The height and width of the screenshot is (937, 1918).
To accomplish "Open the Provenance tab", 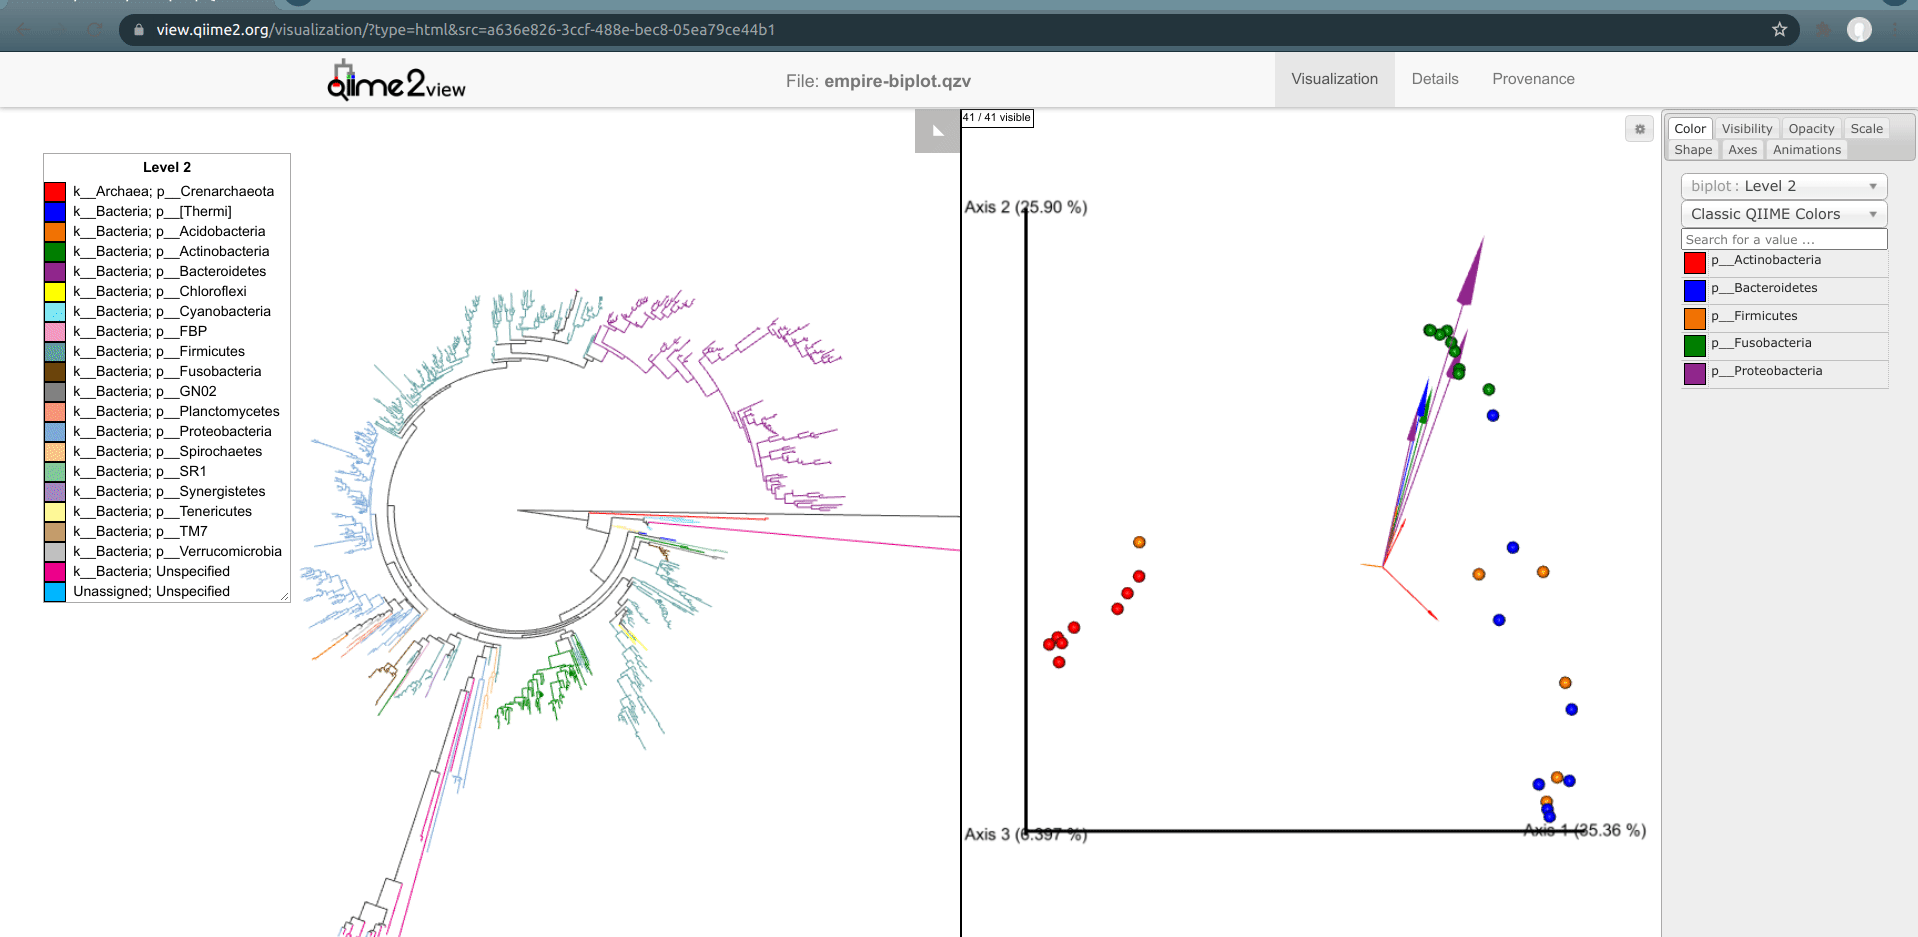I will (1532, 79).
